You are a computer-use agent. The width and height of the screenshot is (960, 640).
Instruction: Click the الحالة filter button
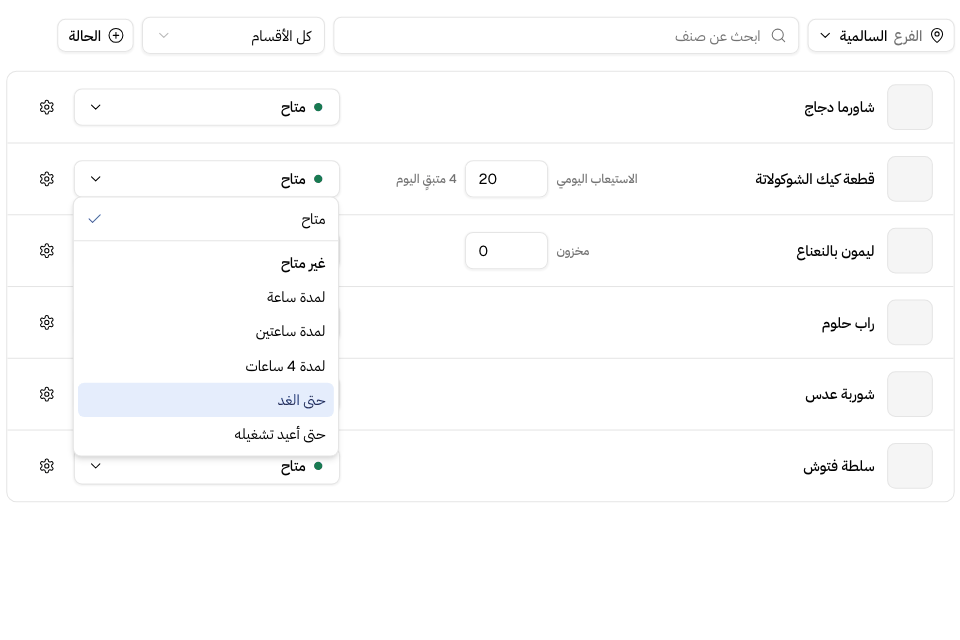[x=96, y=36]
